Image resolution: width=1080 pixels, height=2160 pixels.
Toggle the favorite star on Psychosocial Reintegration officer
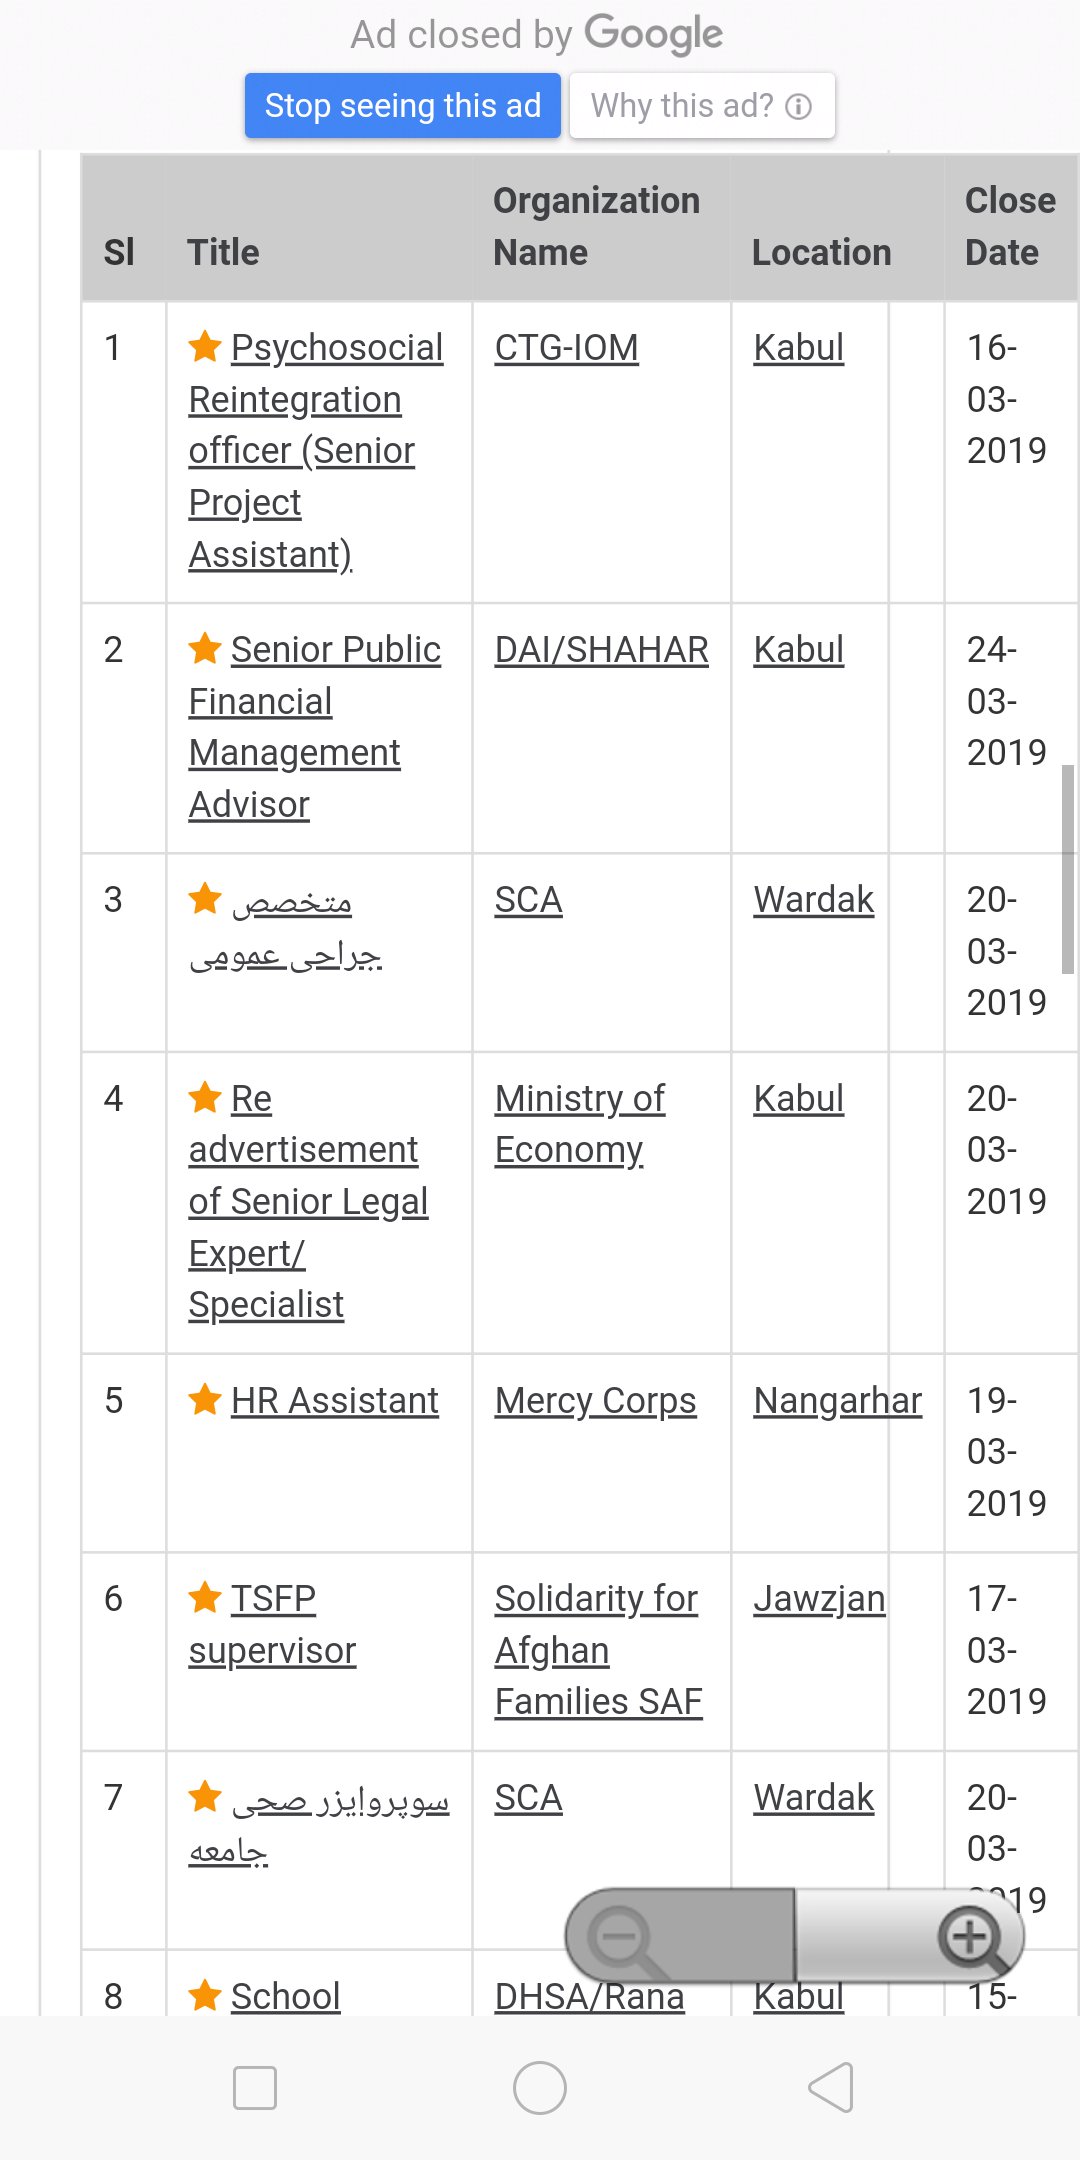click(205, 347)
